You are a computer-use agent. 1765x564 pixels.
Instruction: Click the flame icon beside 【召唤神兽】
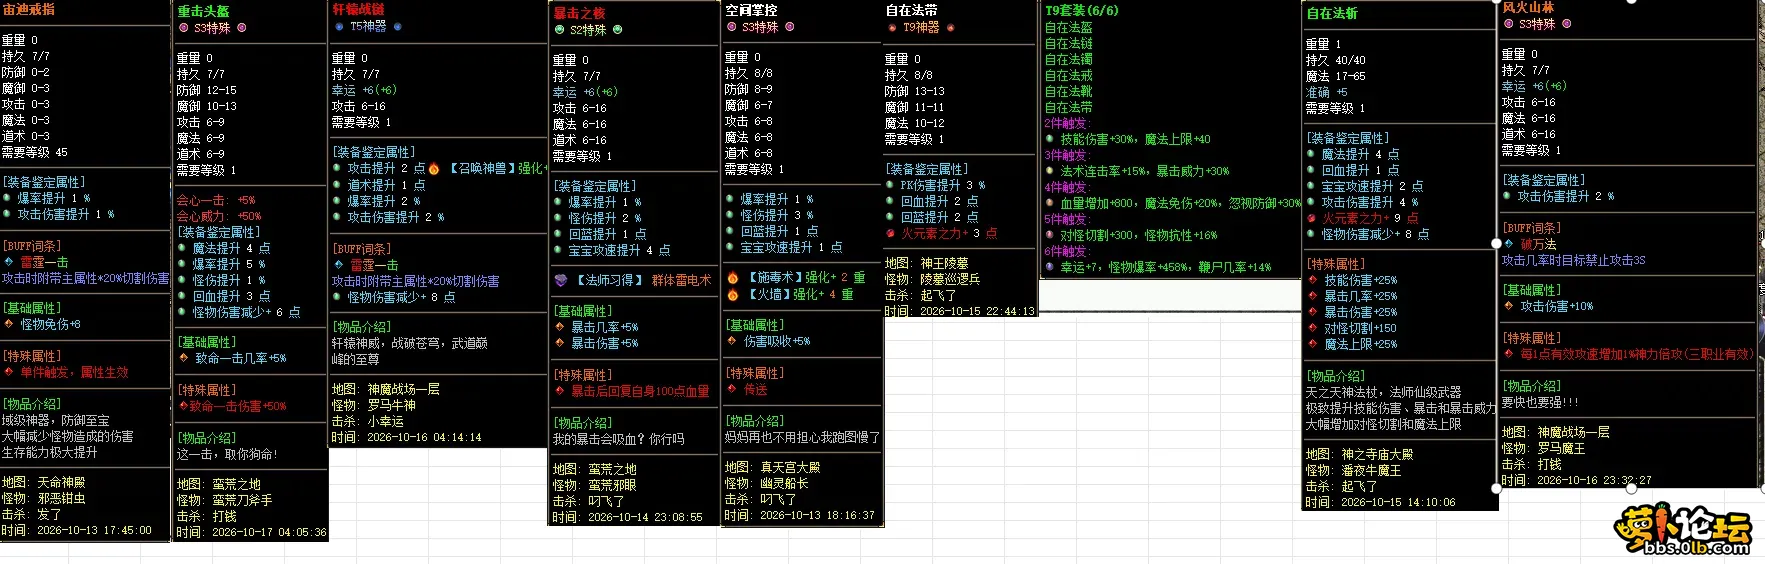point(433,169)
